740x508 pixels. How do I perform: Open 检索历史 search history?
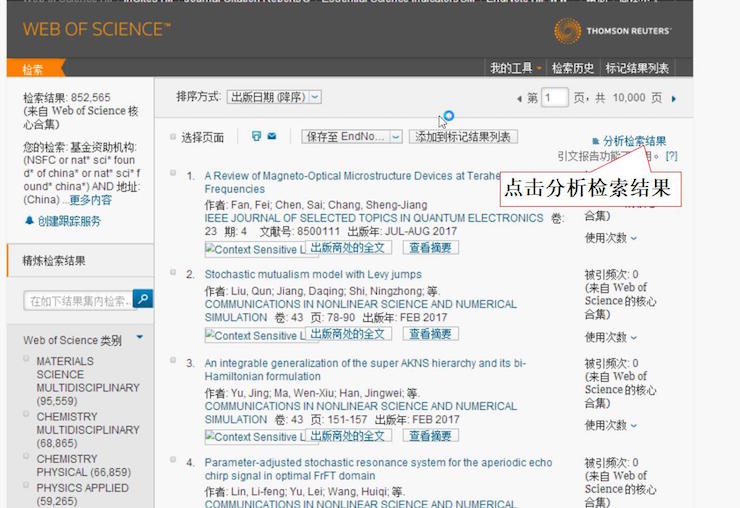[573, 68]
